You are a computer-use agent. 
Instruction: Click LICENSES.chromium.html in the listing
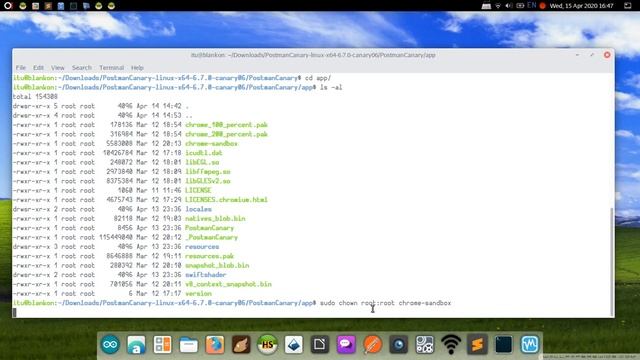coord(226,200)
